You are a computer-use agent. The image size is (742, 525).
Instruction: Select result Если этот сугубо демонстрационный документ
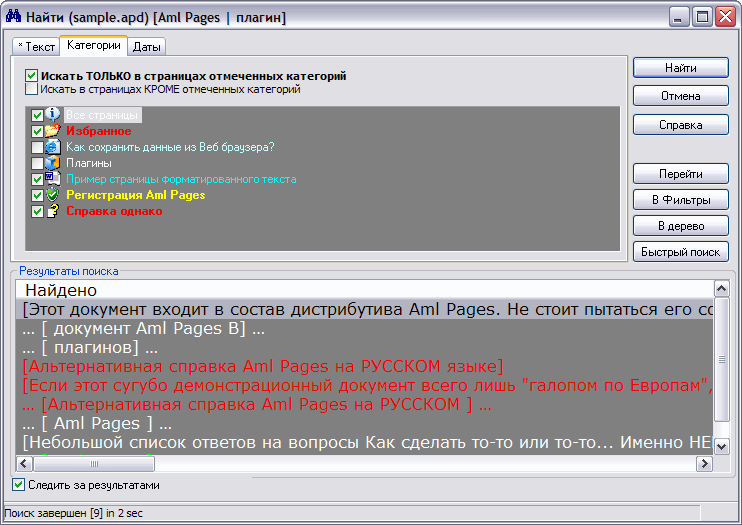point(364,385)
